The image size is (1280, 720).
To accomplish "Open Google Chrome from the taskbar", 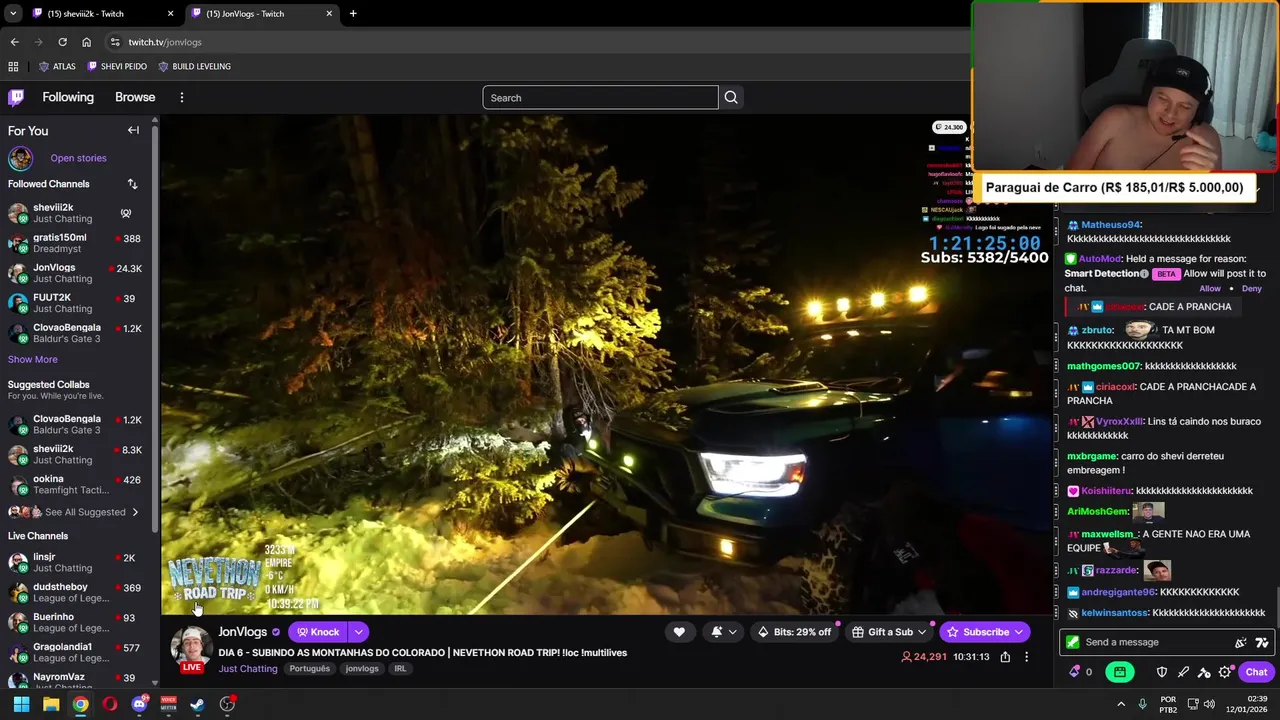I will 80,704.
